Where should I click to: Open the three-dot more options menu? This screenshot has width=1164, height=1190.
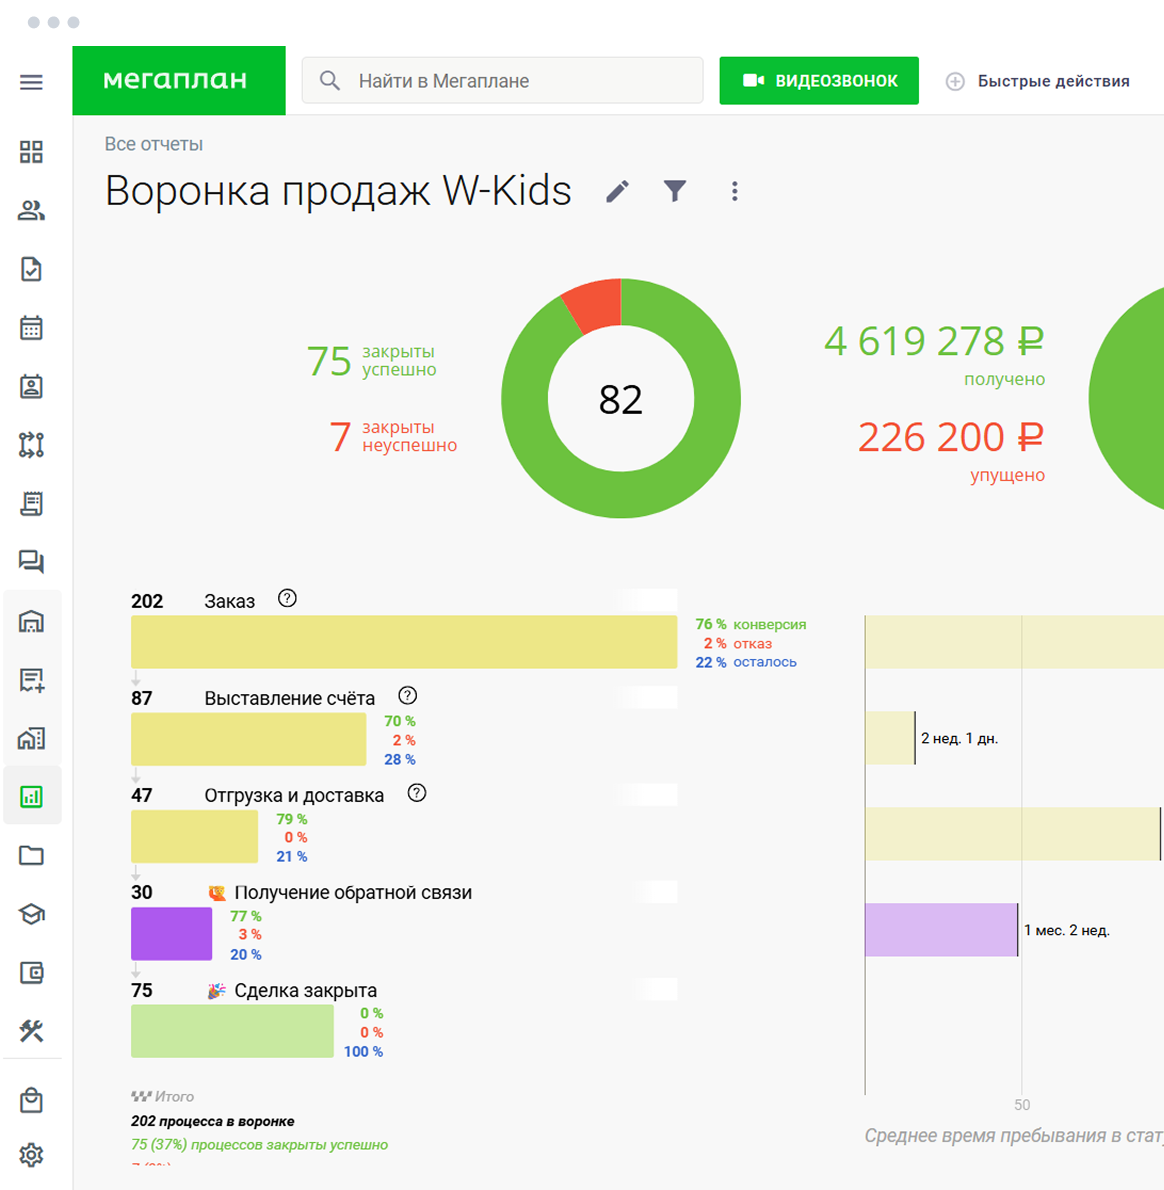pyautogui.click(x=735, y=191)
